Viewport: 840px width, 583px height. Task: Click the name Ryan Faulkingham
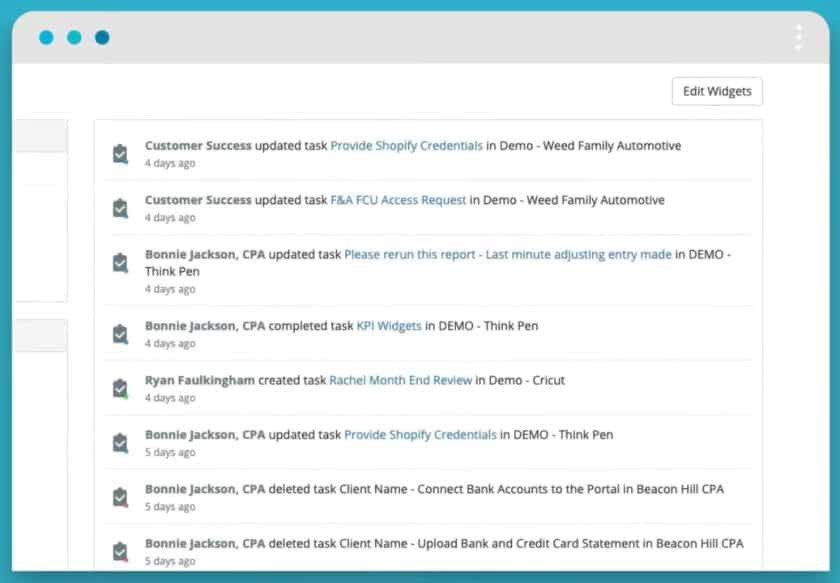(200, 380)
